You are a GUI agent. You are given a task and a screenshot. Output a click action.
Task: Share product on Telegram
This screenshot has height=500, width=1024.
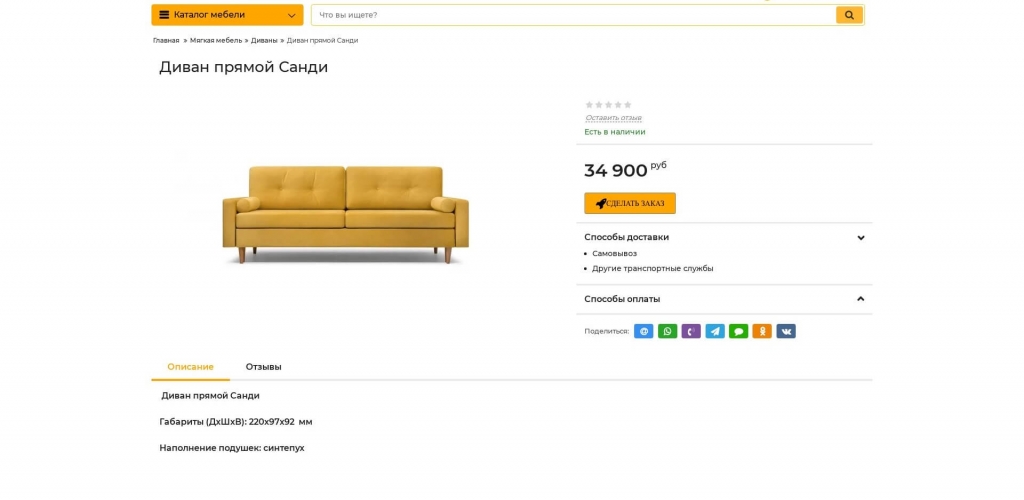(715, 331)
